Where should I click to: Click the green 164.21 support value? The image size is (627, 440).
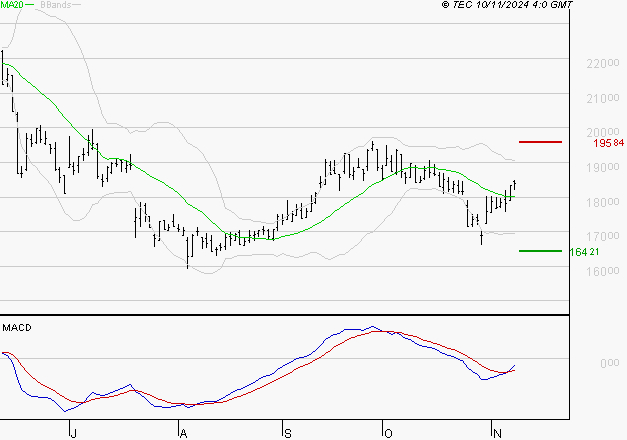584,252
